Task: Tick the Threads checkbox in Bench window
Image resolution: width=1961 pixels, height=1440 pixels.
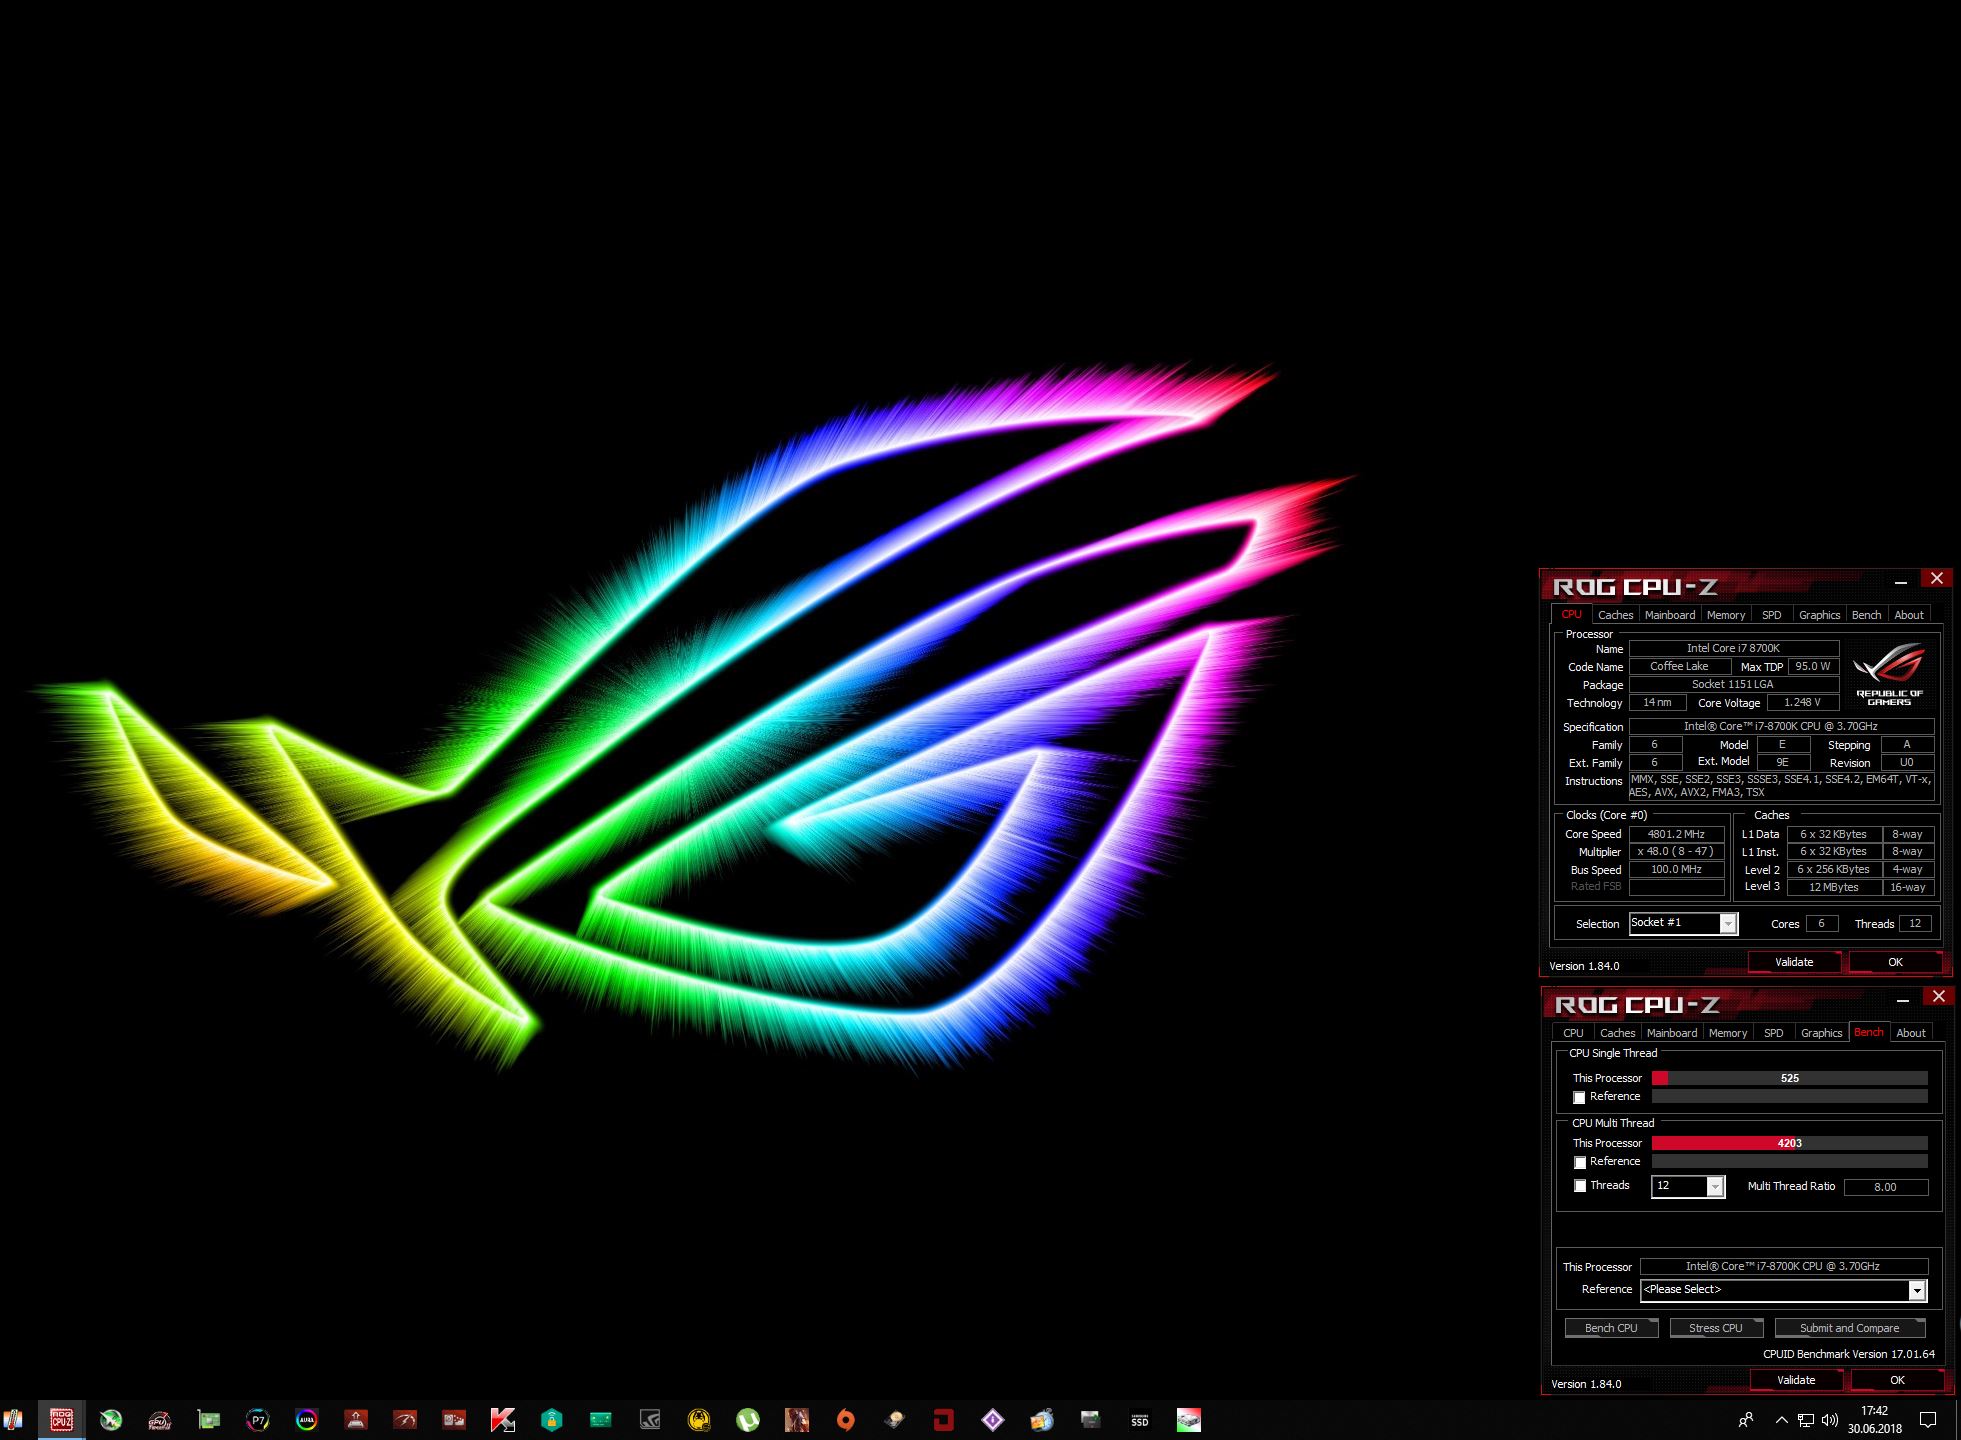Action: 1580,1186
